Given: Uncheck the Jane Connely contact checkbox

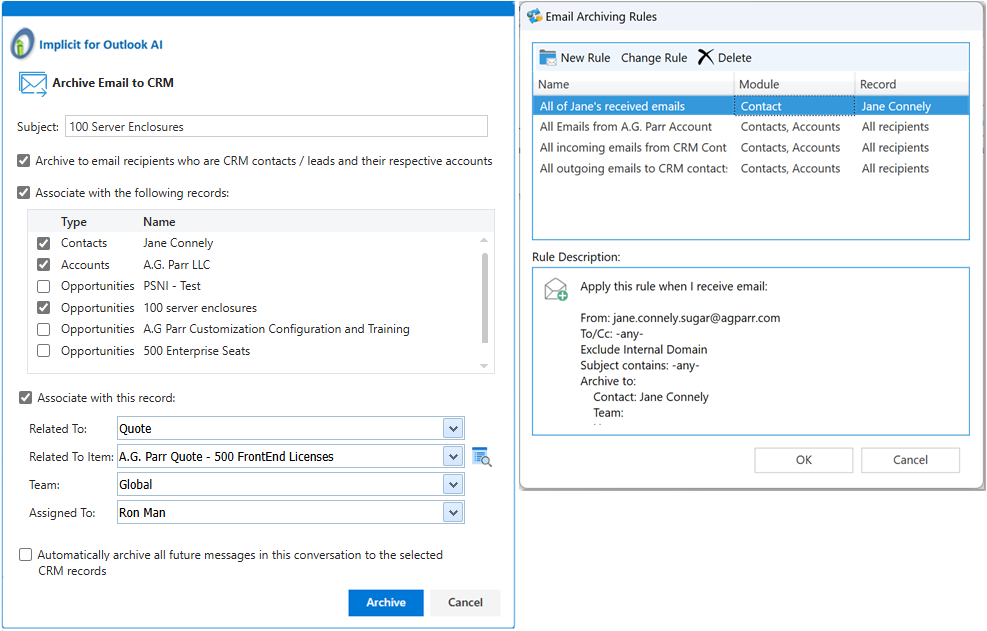Looking at the screenshot, I should click(44, 243).
